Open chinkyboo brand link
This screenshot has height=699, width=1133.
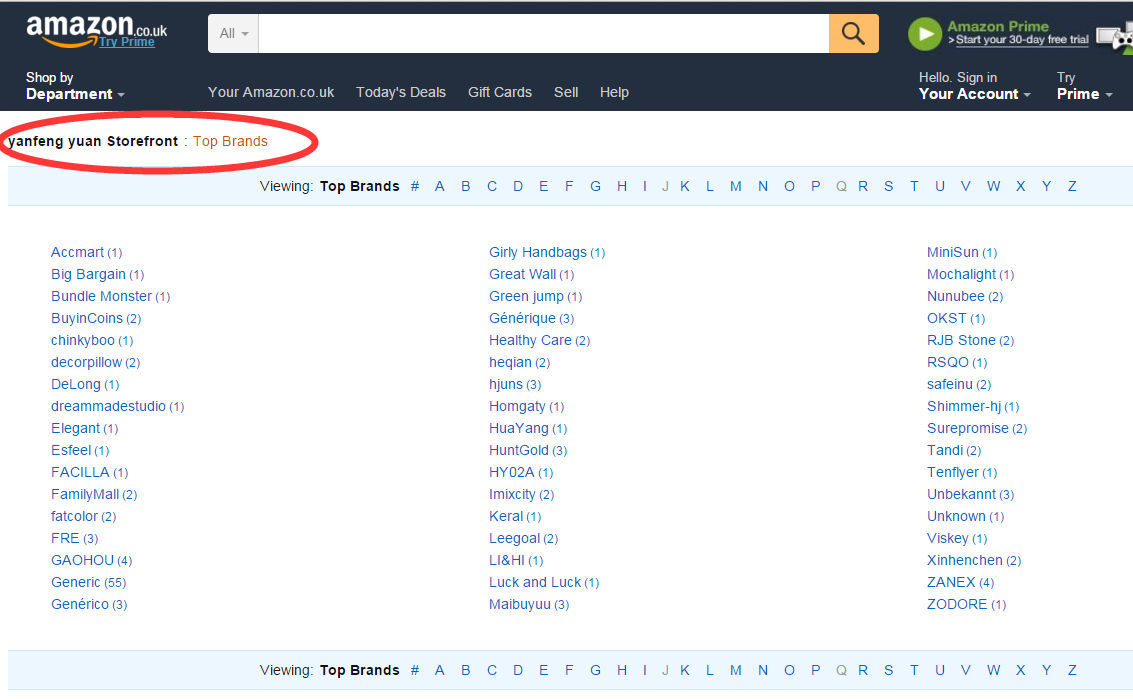click(83, 340)
